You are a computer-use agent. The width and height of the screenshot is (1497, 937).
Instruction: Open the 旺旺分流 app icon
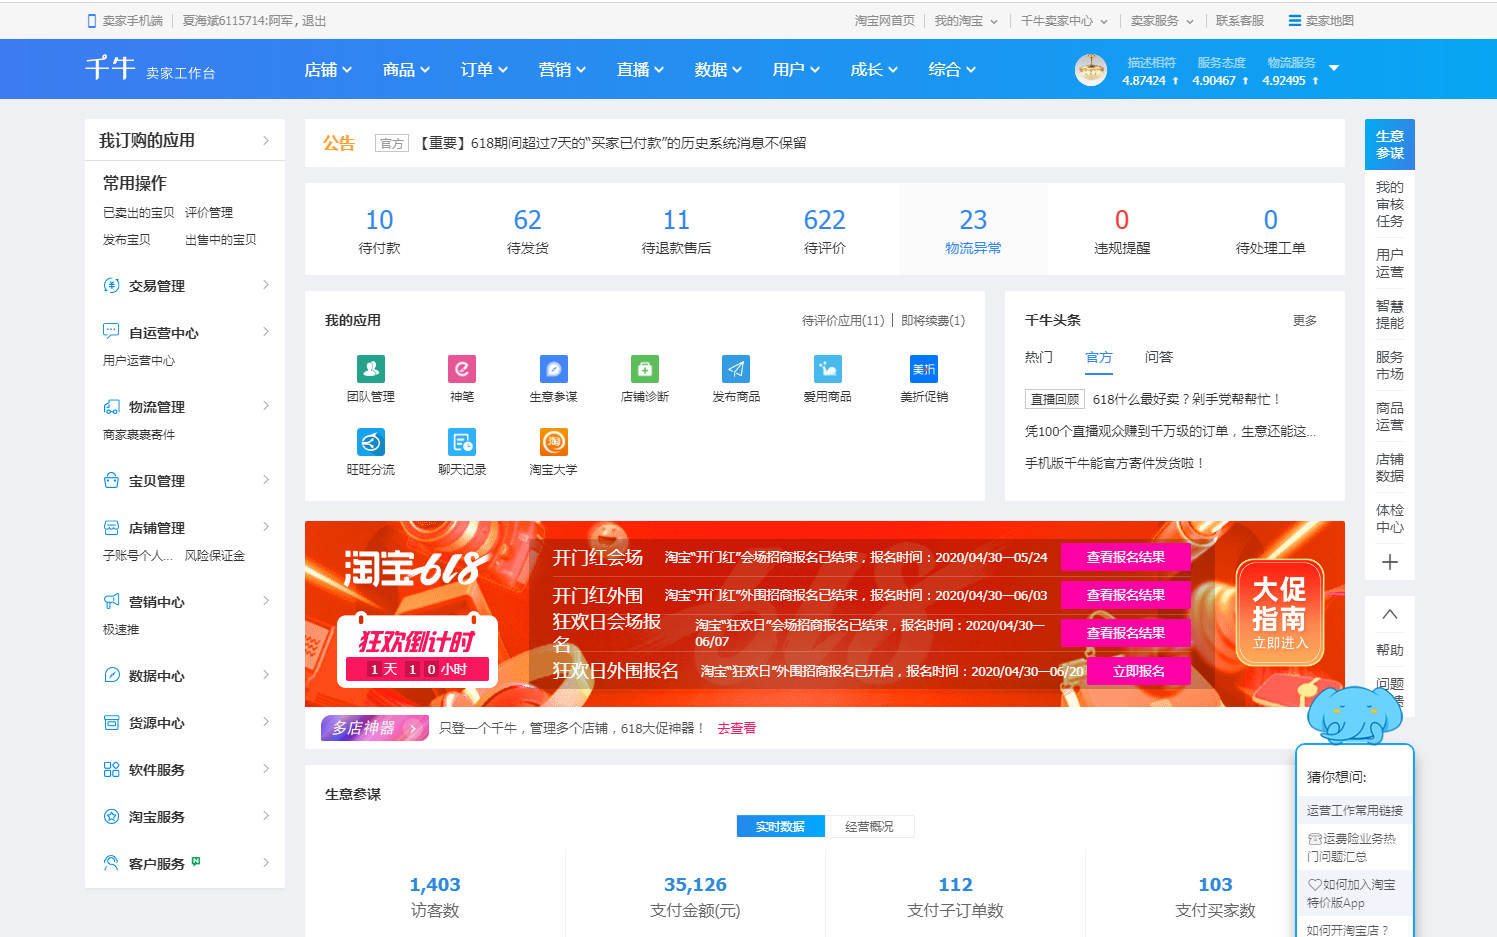371,442
